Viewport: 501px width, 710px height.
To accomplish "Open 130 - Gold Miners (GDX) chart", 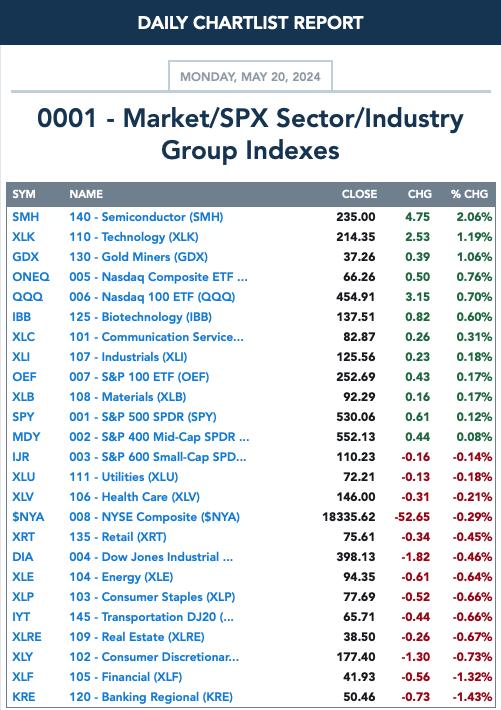I will click(139, 257).
